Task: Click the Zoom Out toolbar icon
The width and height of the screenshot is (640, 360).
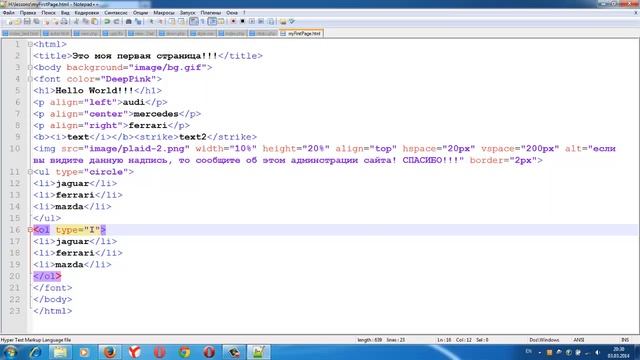Action: click(x=160, y=21)
